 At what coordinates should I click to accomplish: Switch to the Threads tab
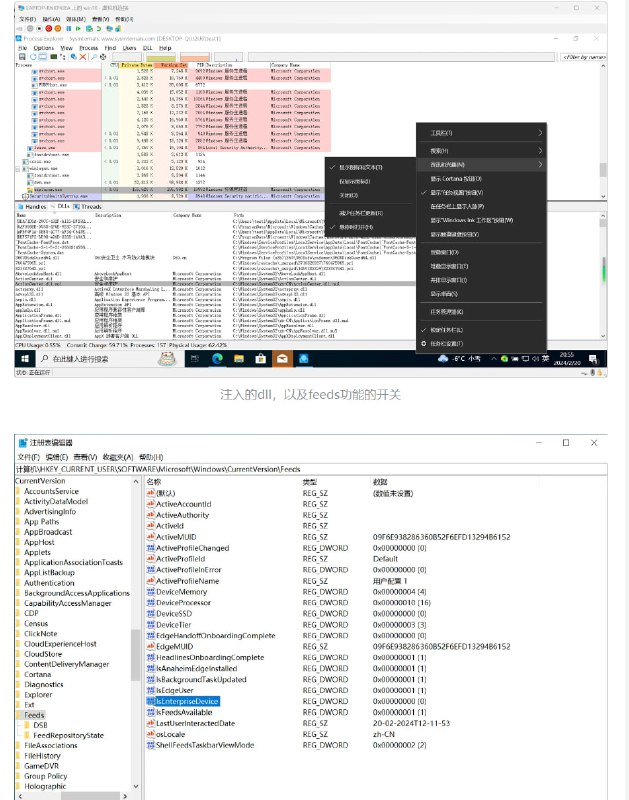[x=88, y=207]
